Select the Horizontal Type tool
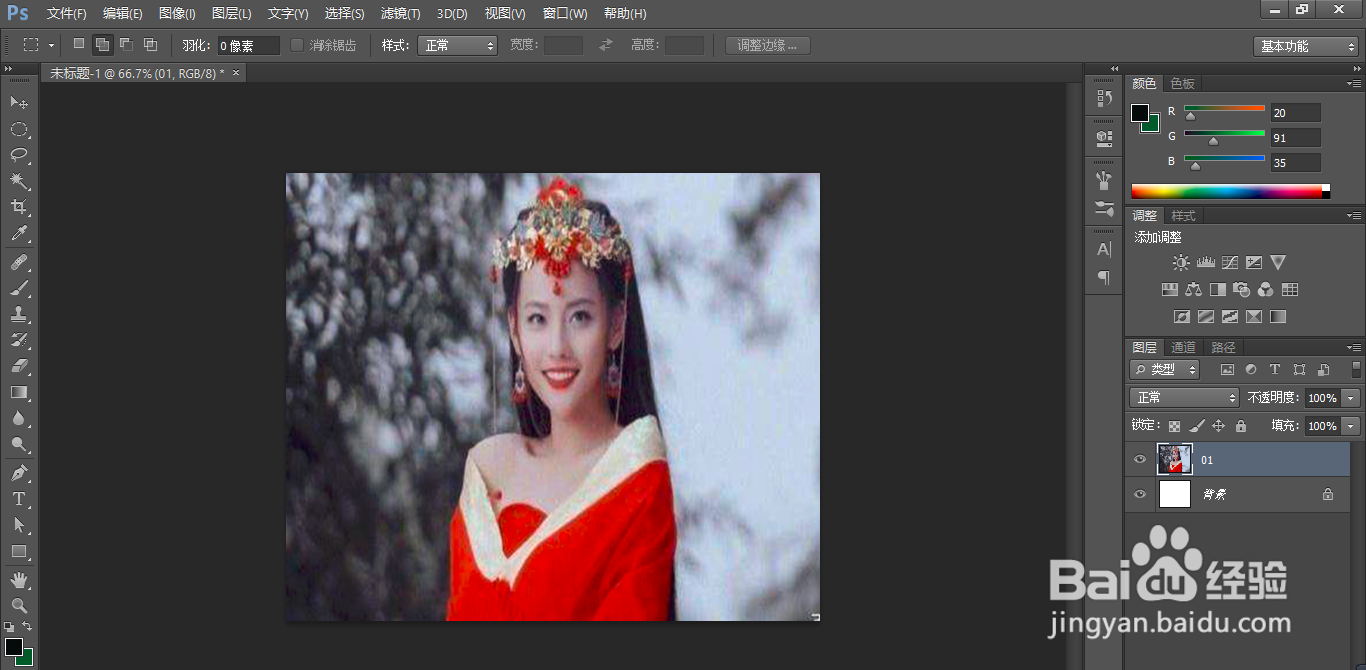Image resolution: width=1366 pixels, height=670 pixels. click(19, 498)
